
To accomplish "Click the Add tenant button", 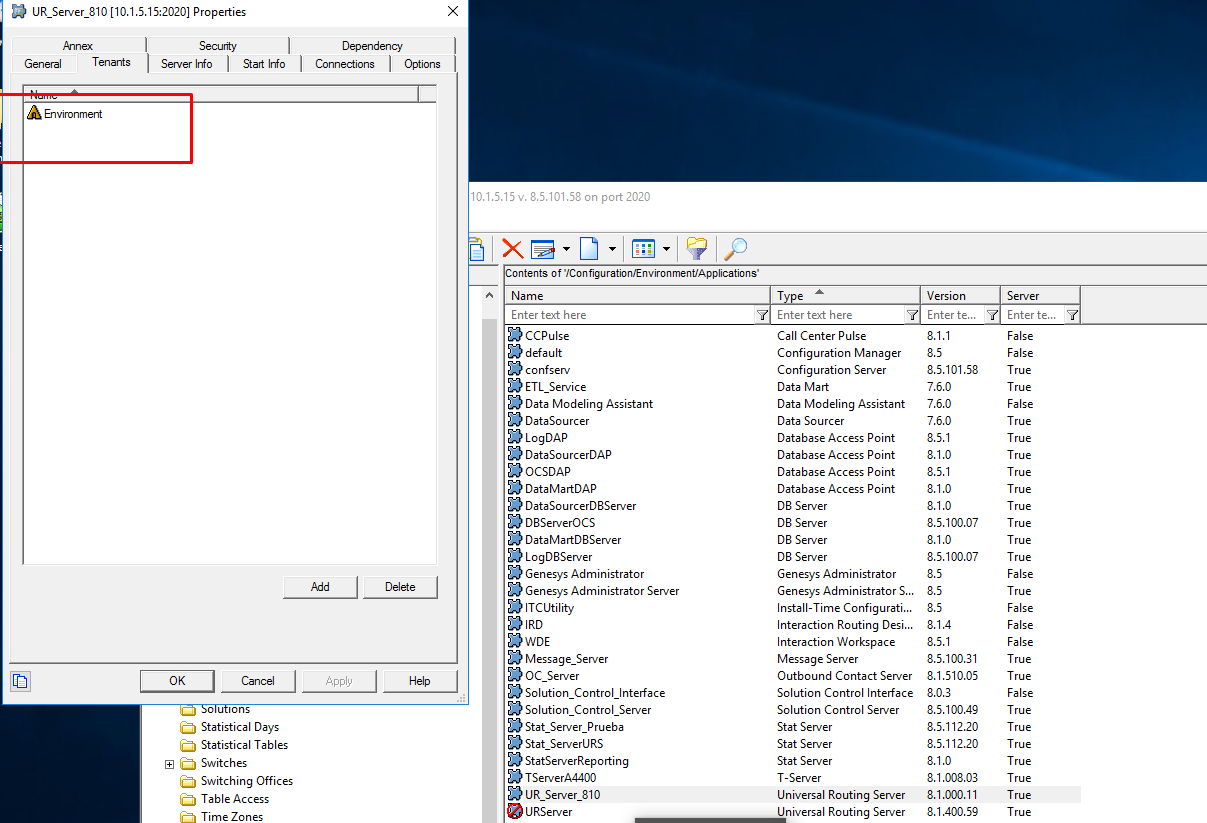I will coord(320,587).
